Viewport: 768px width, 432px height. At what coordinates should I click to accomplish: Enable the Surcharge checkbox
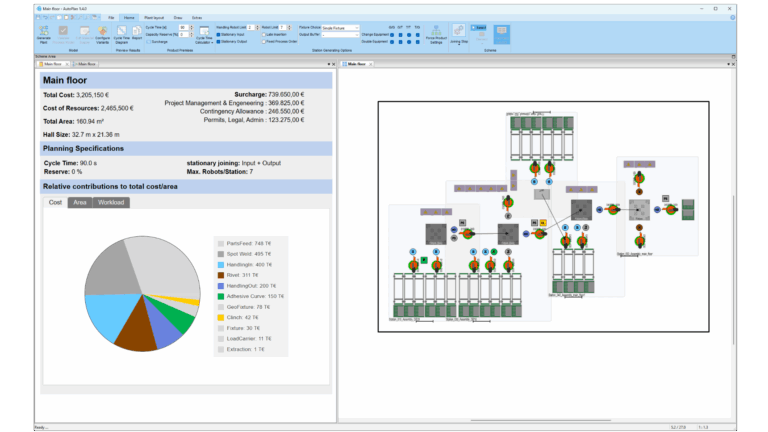click(x=149, y=42)
